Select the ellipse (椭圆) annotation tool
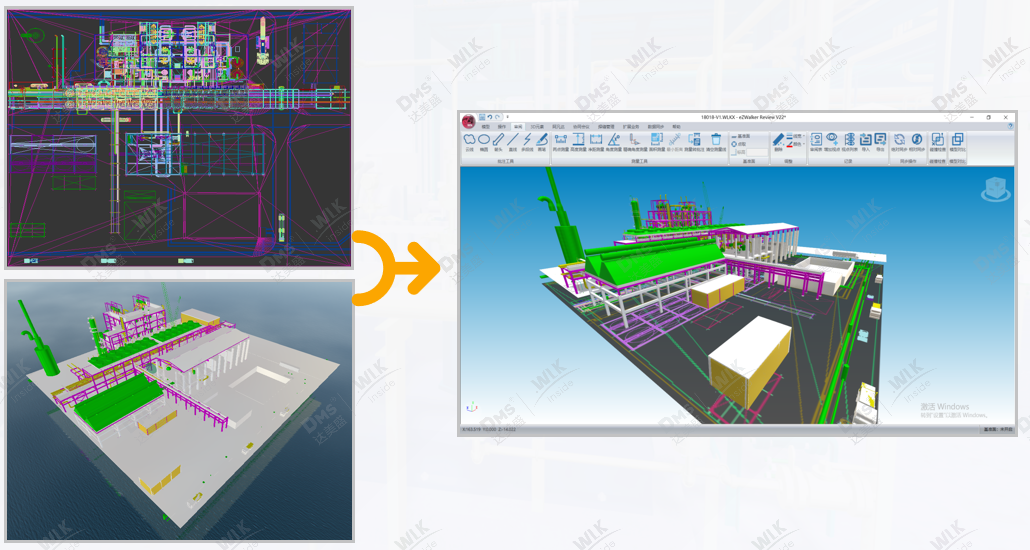 click(x=484, y=143)
